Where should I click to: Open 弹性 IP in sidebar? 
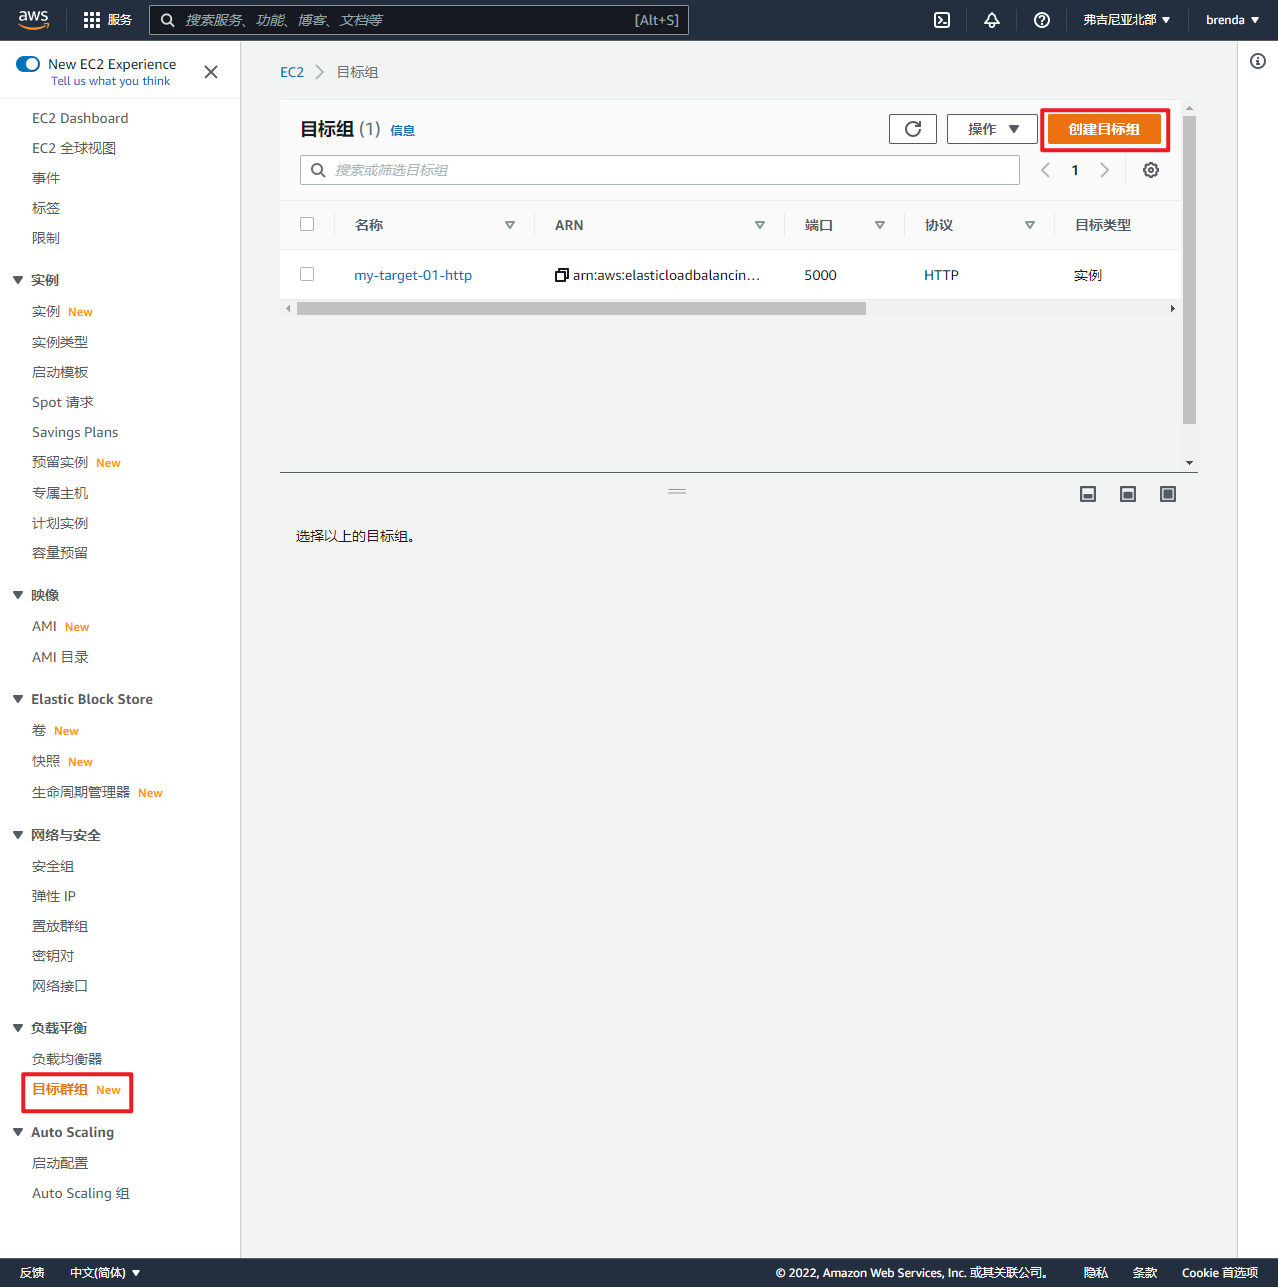pos(54,896)
